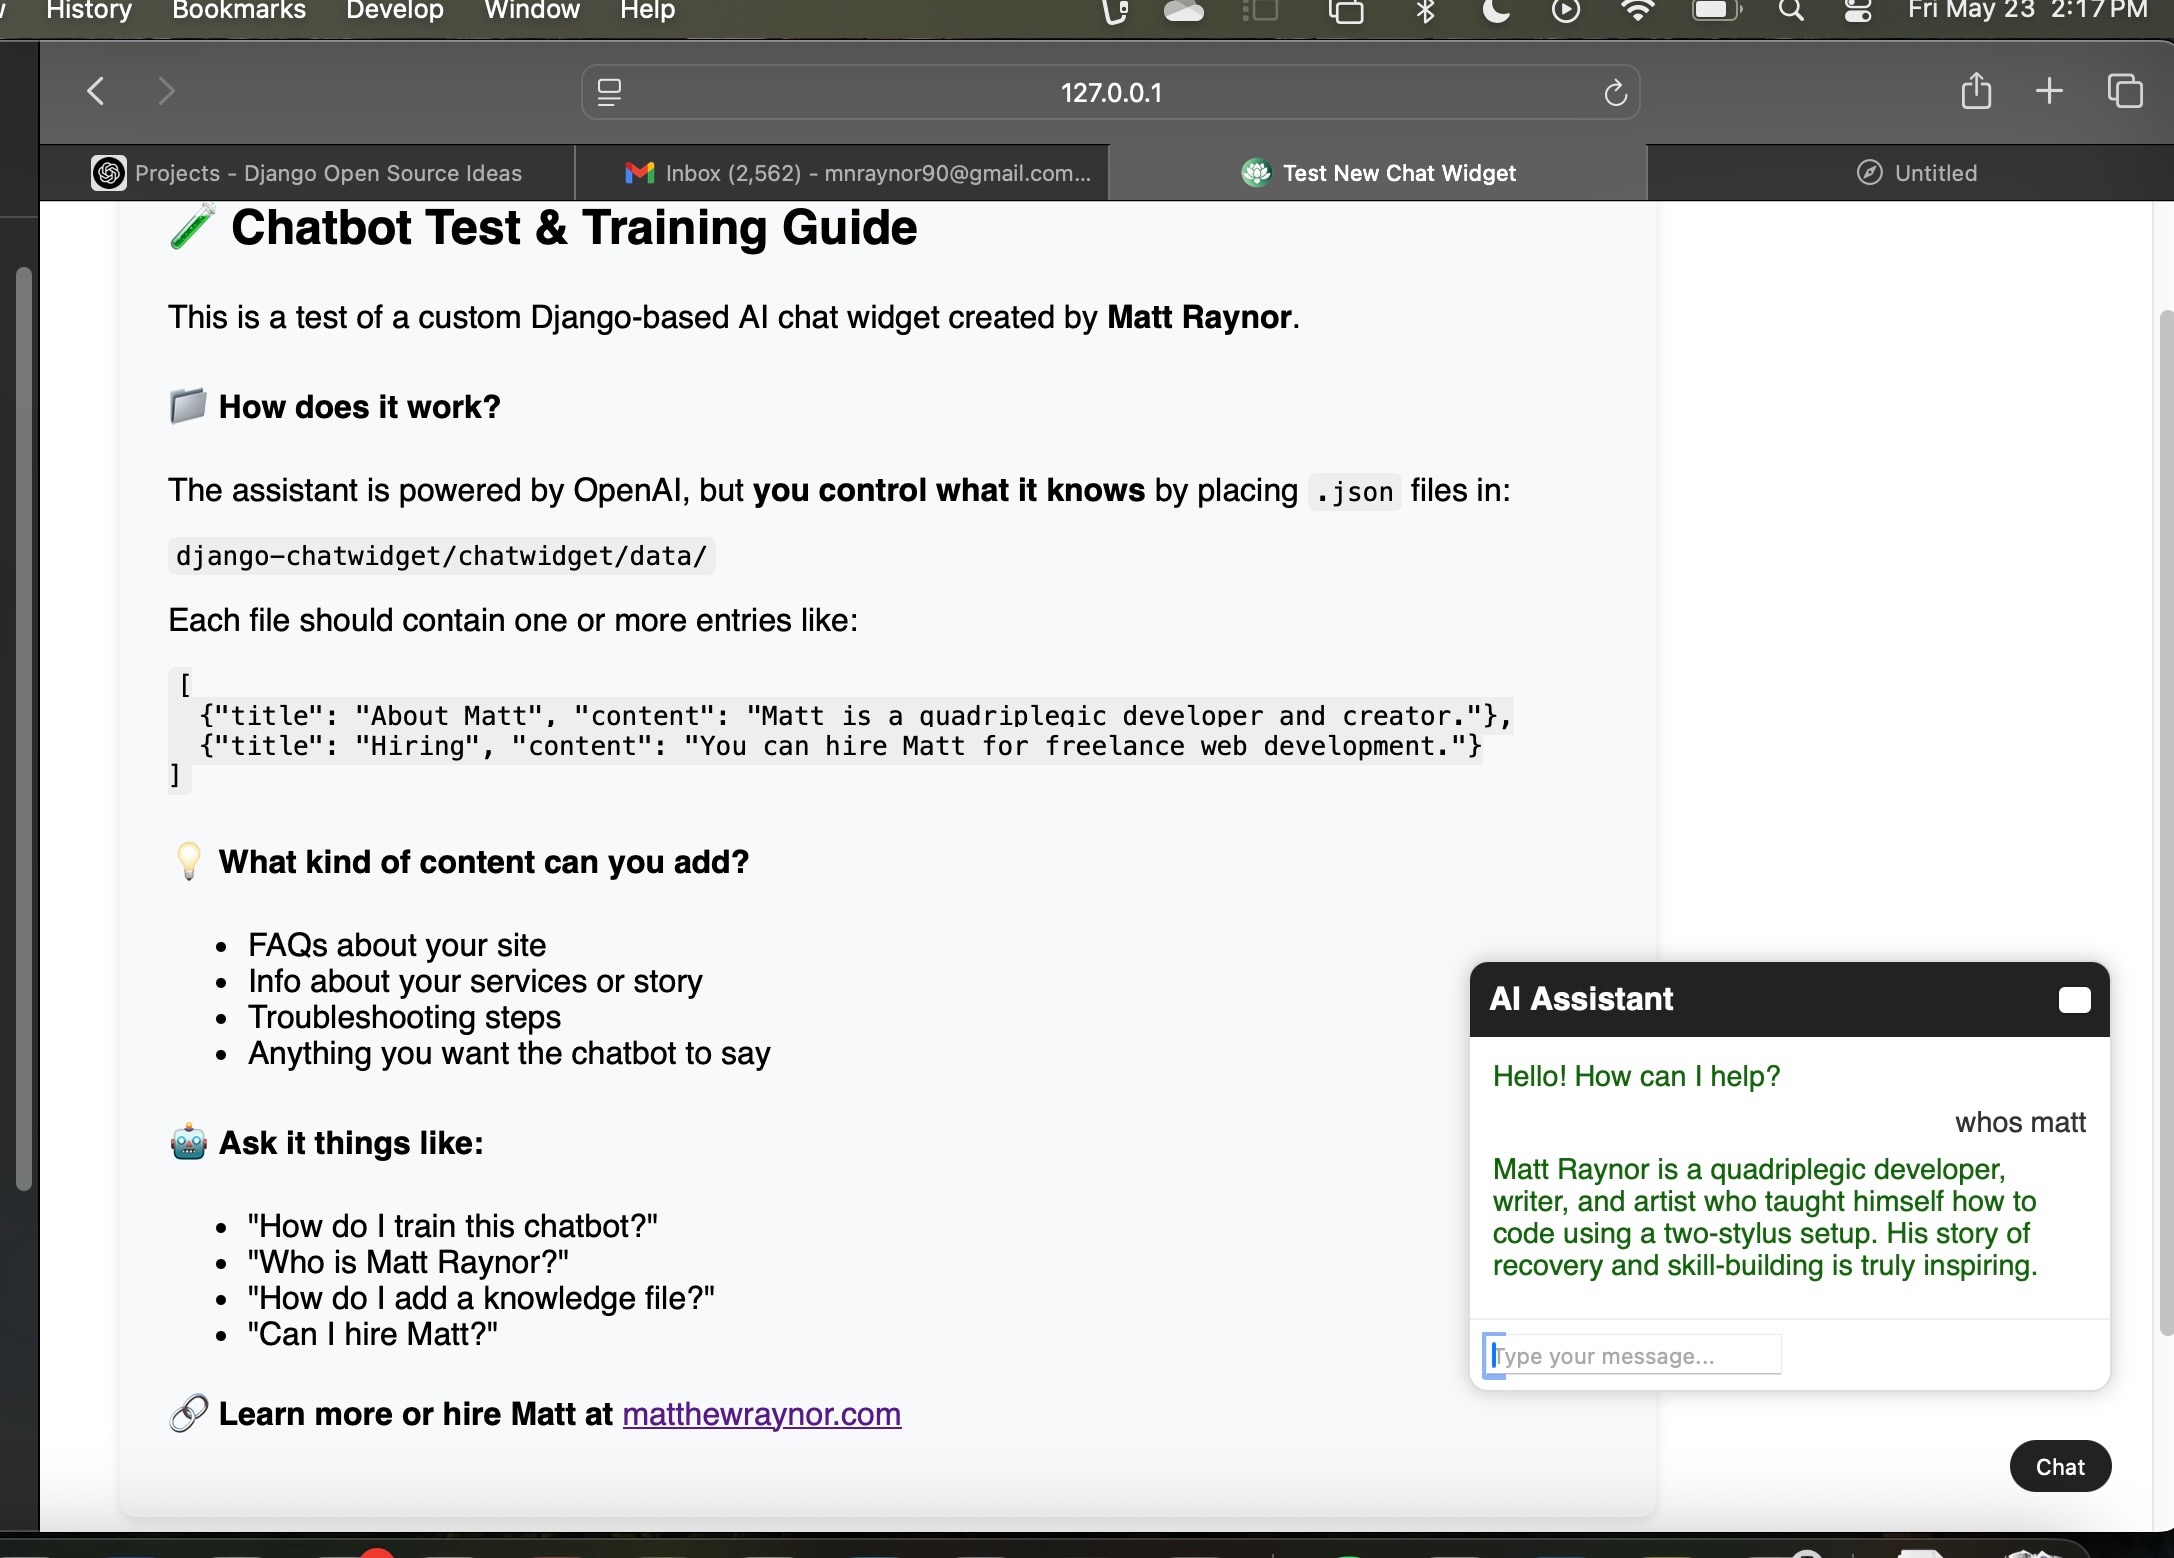Minimize the AI Assistant chat panel
2174x1558 pixels.
(2074, 1000)
